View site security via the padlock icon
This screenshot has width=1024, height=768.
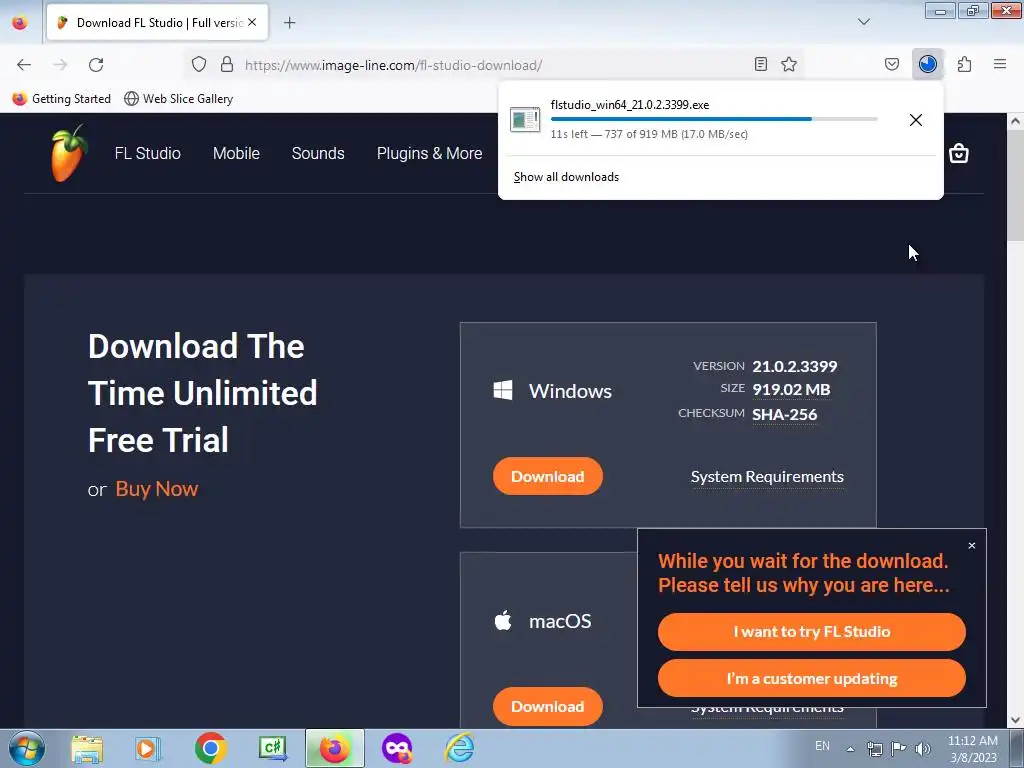[x=227, y=64]
